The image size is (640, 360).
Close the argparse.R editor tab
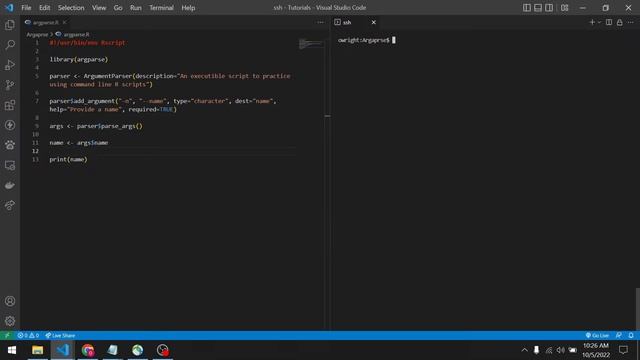64,22
